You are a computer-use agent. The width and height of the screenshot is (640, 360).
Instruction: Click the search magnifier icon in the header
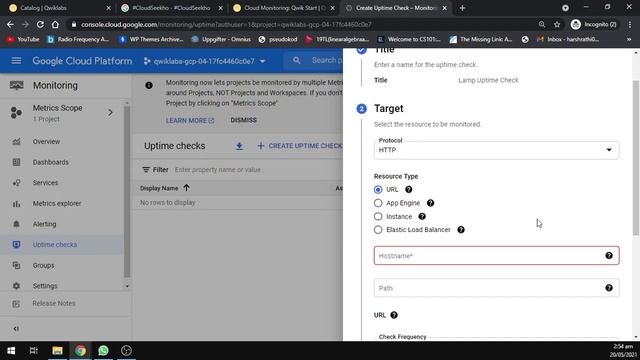click(297, 60)
